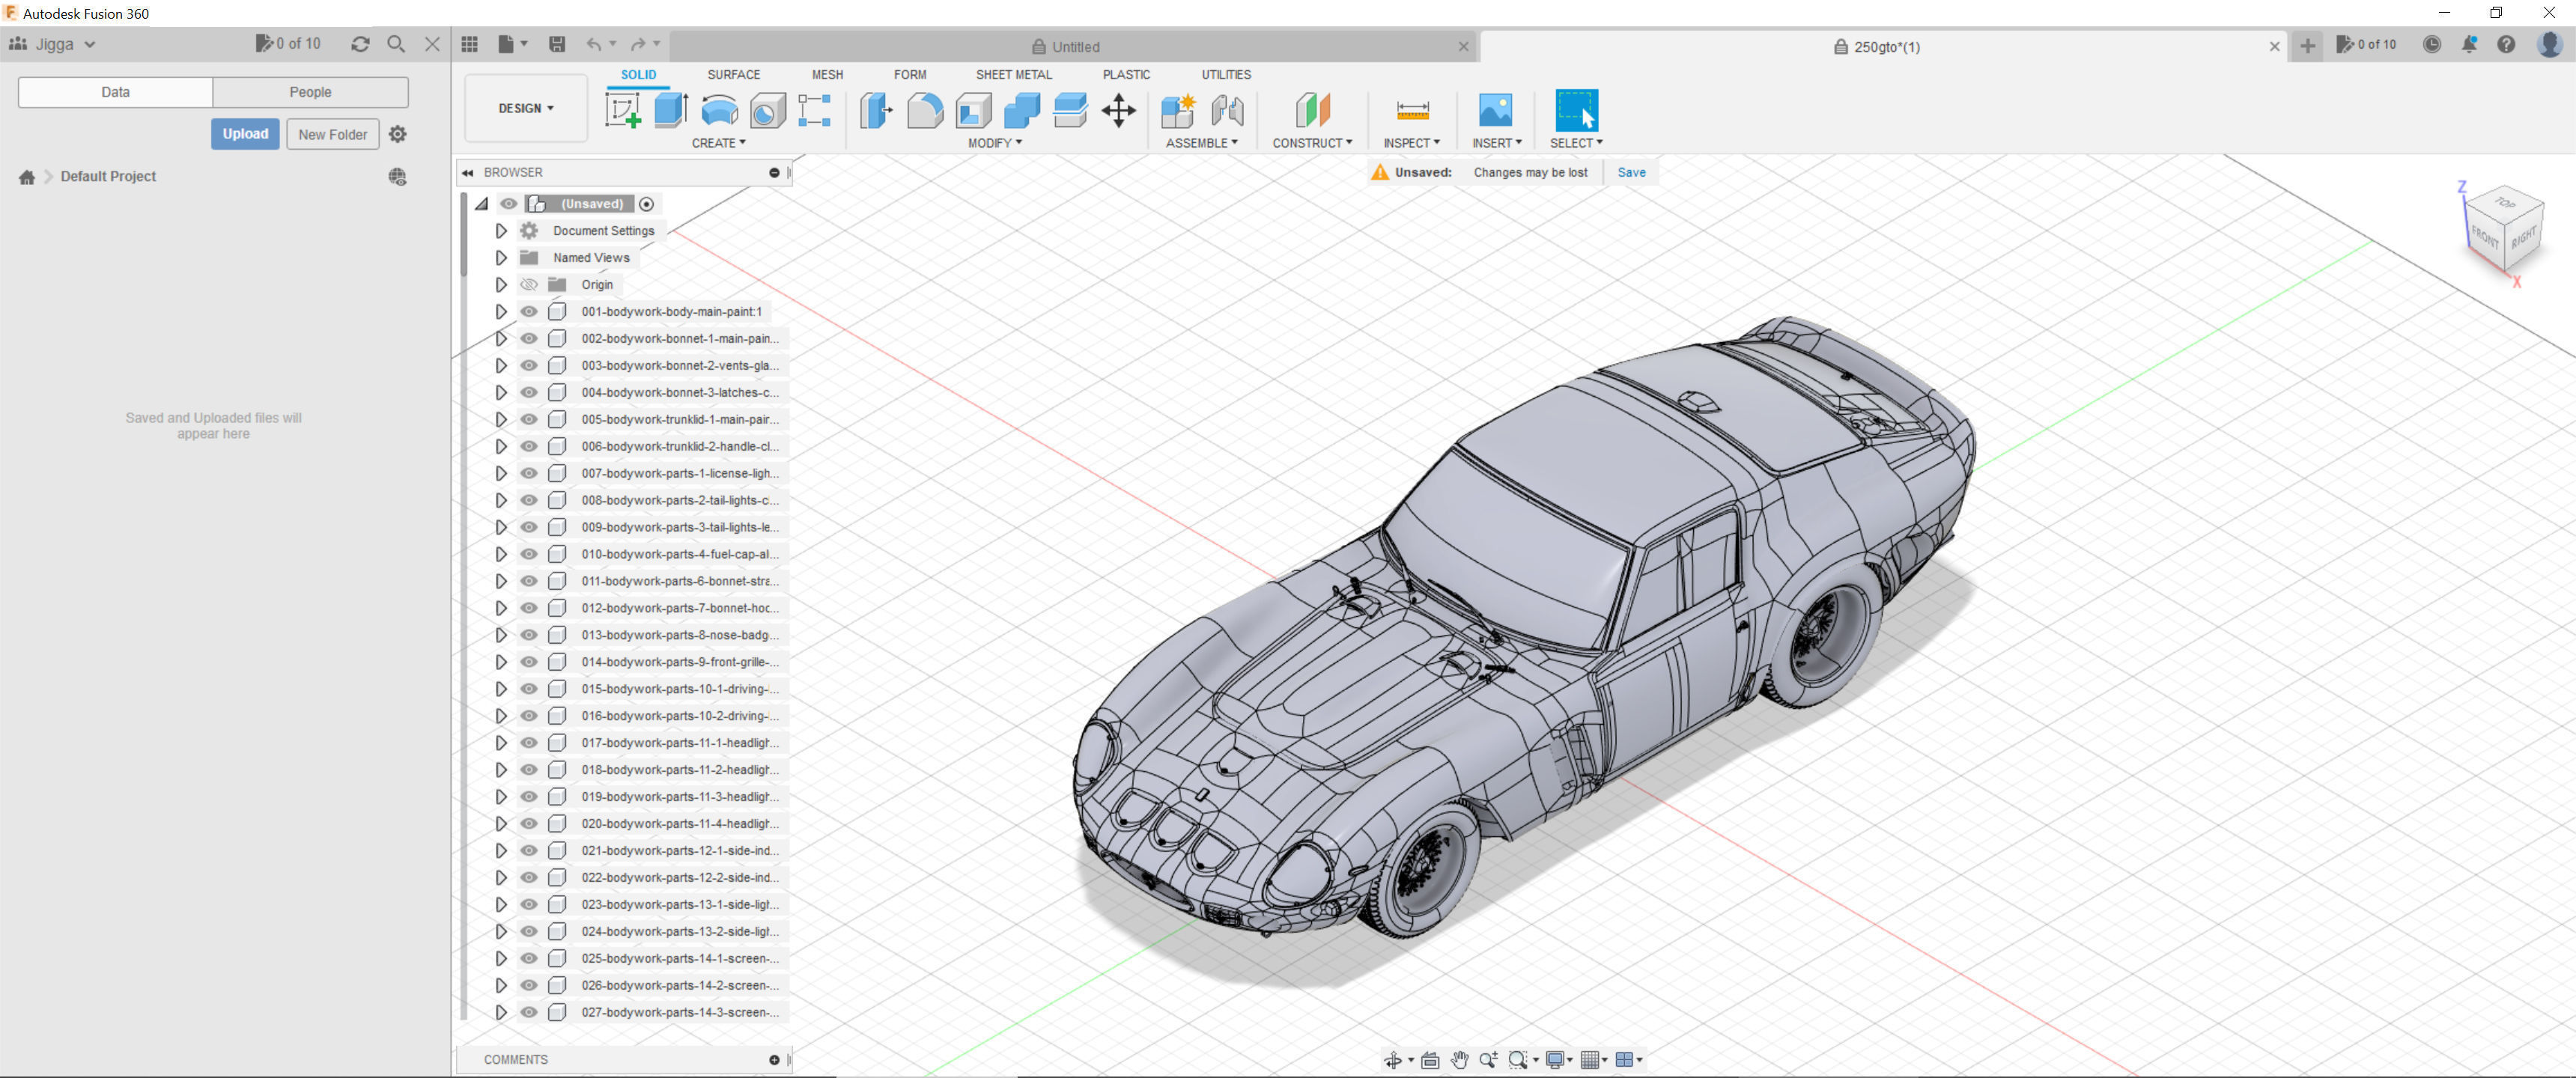Select the Create Sketch tool
This screenshot has height=1078, width=2576.
(623, 110)
